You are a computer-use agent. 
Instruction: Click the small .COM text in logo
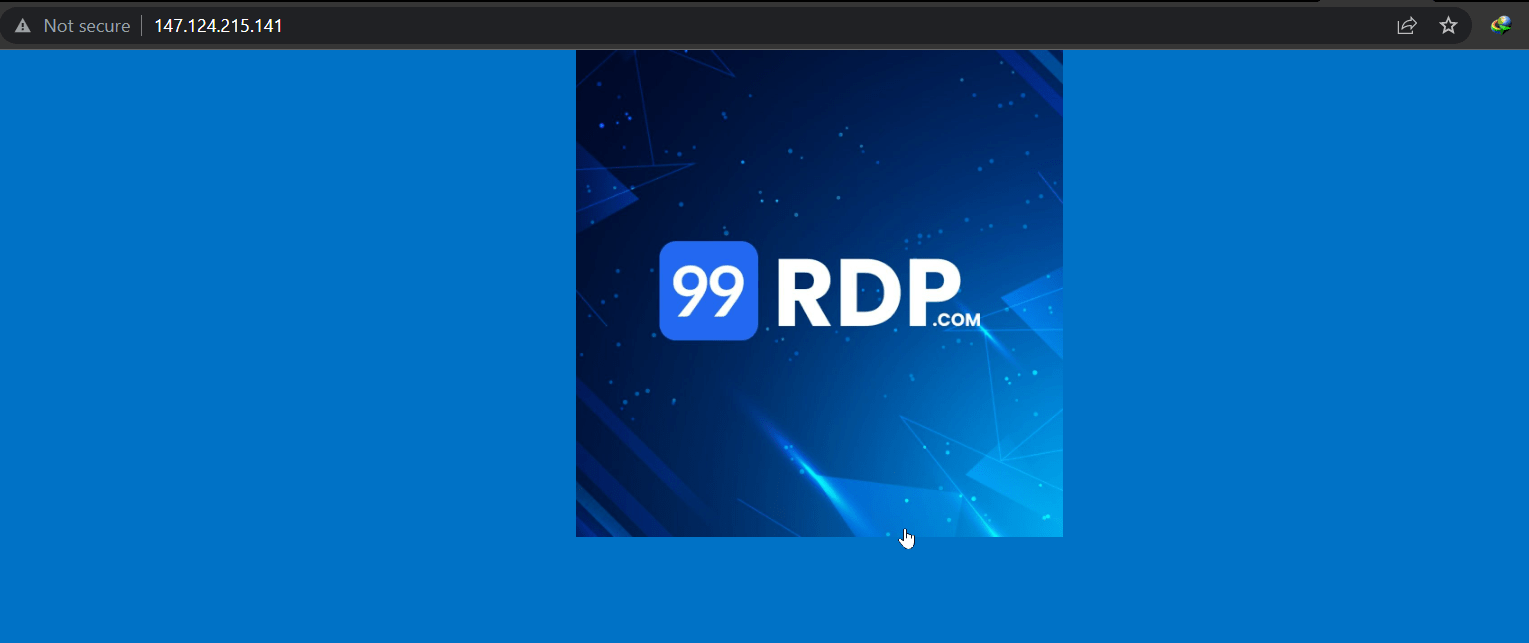pyautogui.click(x=956, y=321)
